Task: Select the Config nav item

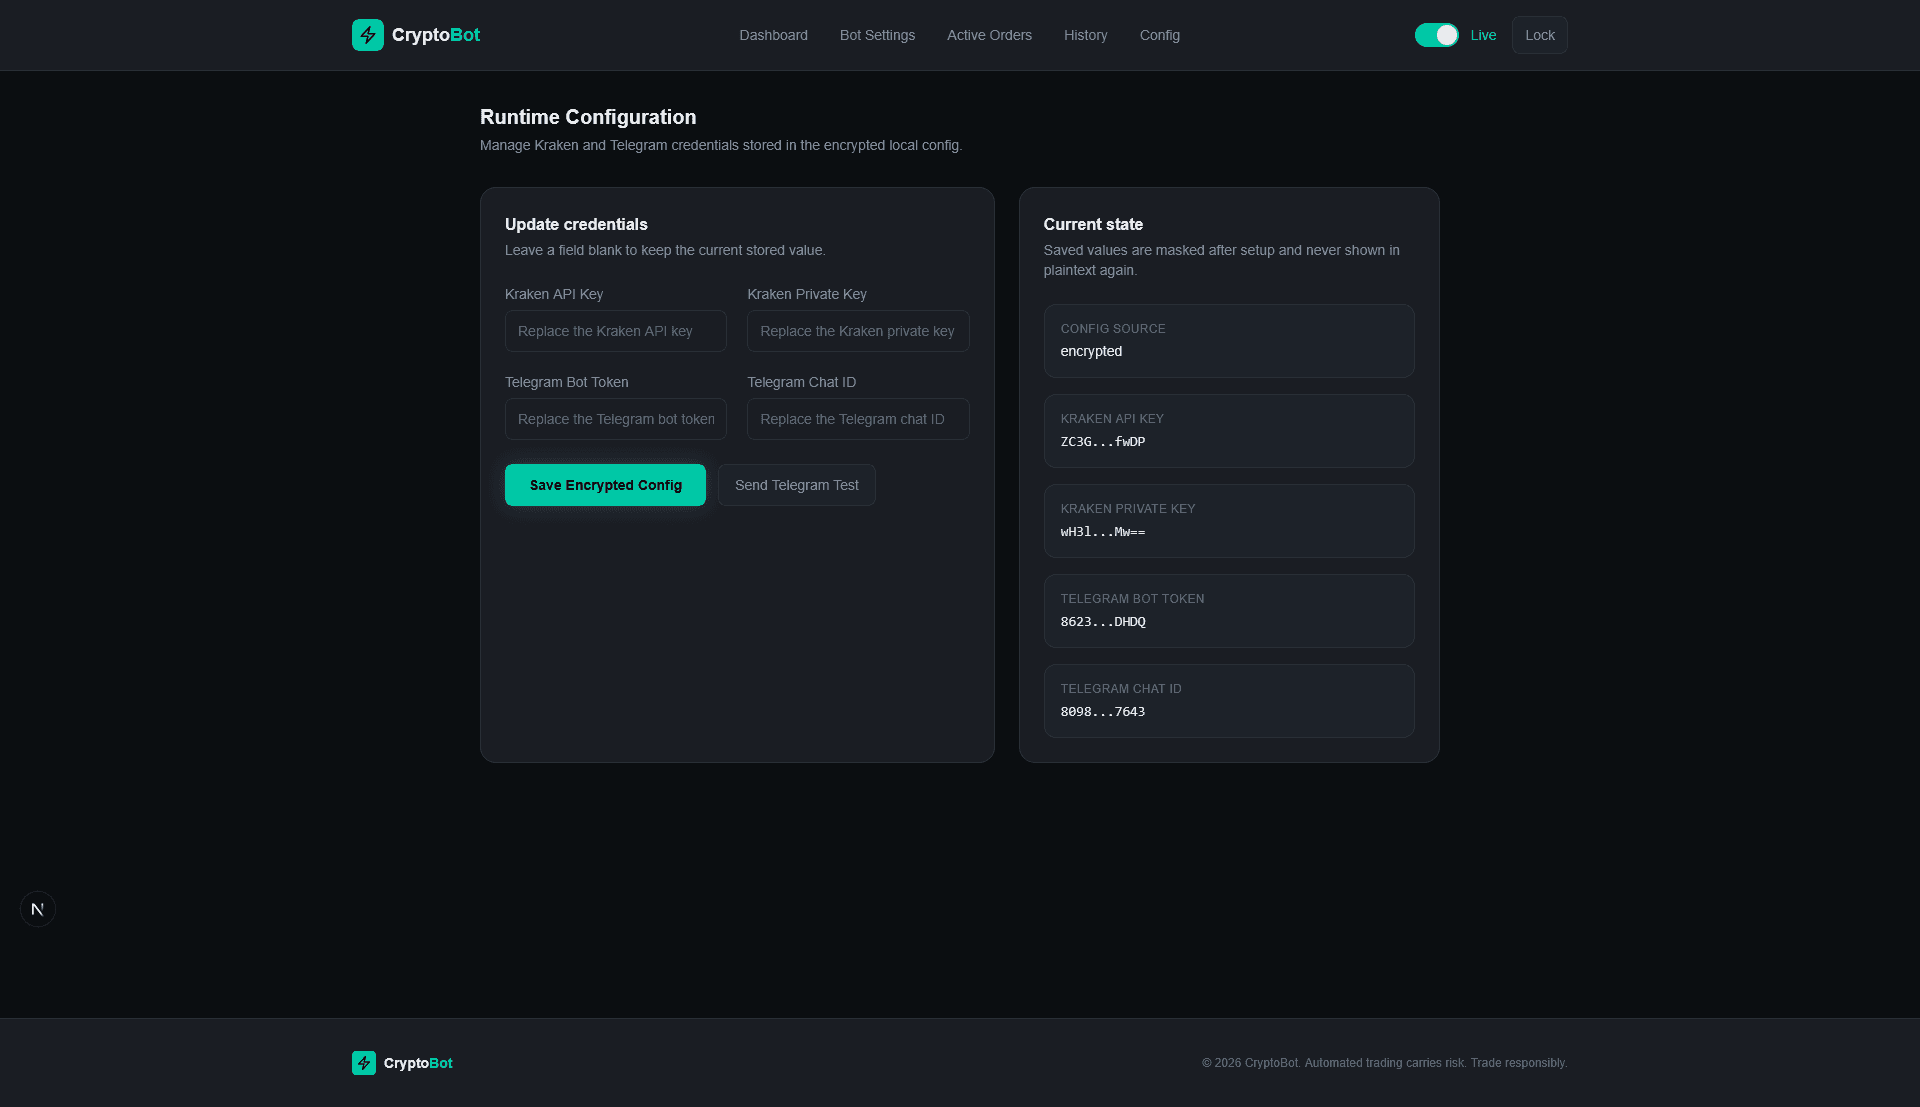Action: pos(1159,35)
